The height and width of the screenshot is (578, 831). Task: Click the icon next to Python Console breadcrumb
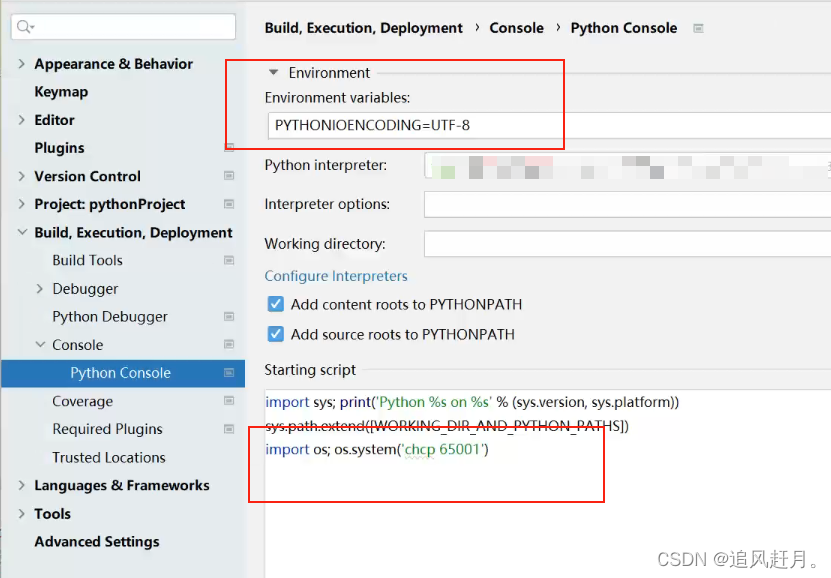pos(699,28)
